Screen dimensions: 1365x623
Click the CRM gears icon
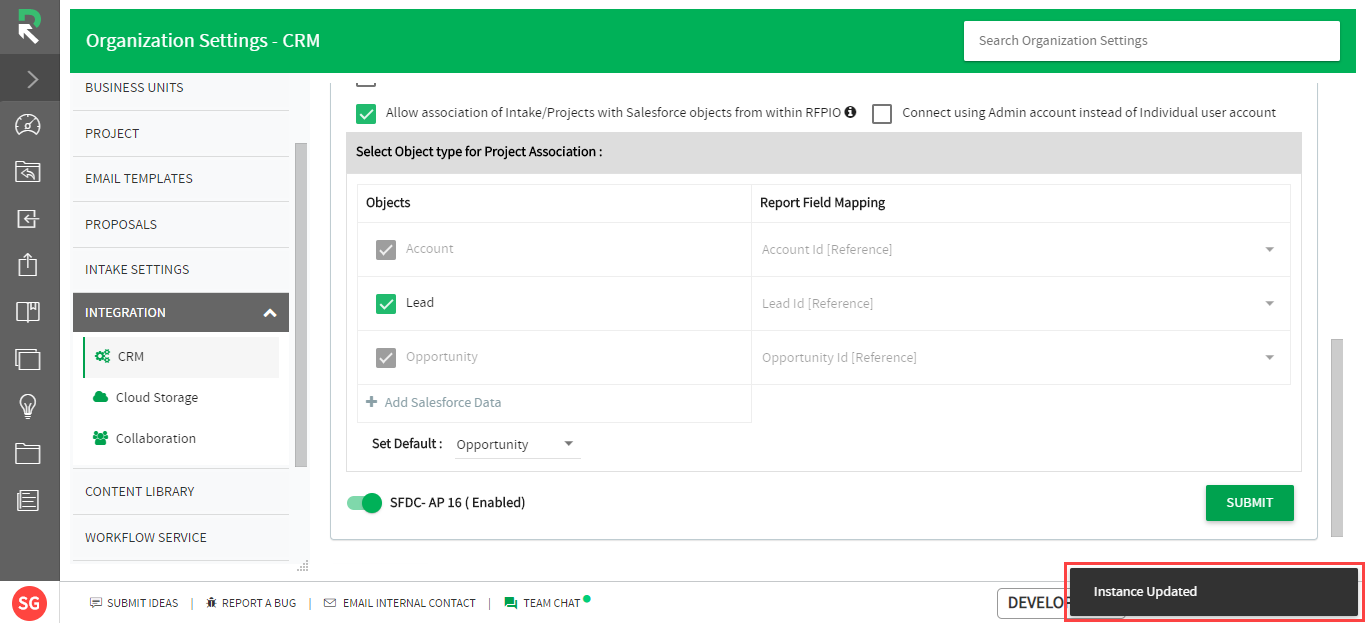click(102, 356)
